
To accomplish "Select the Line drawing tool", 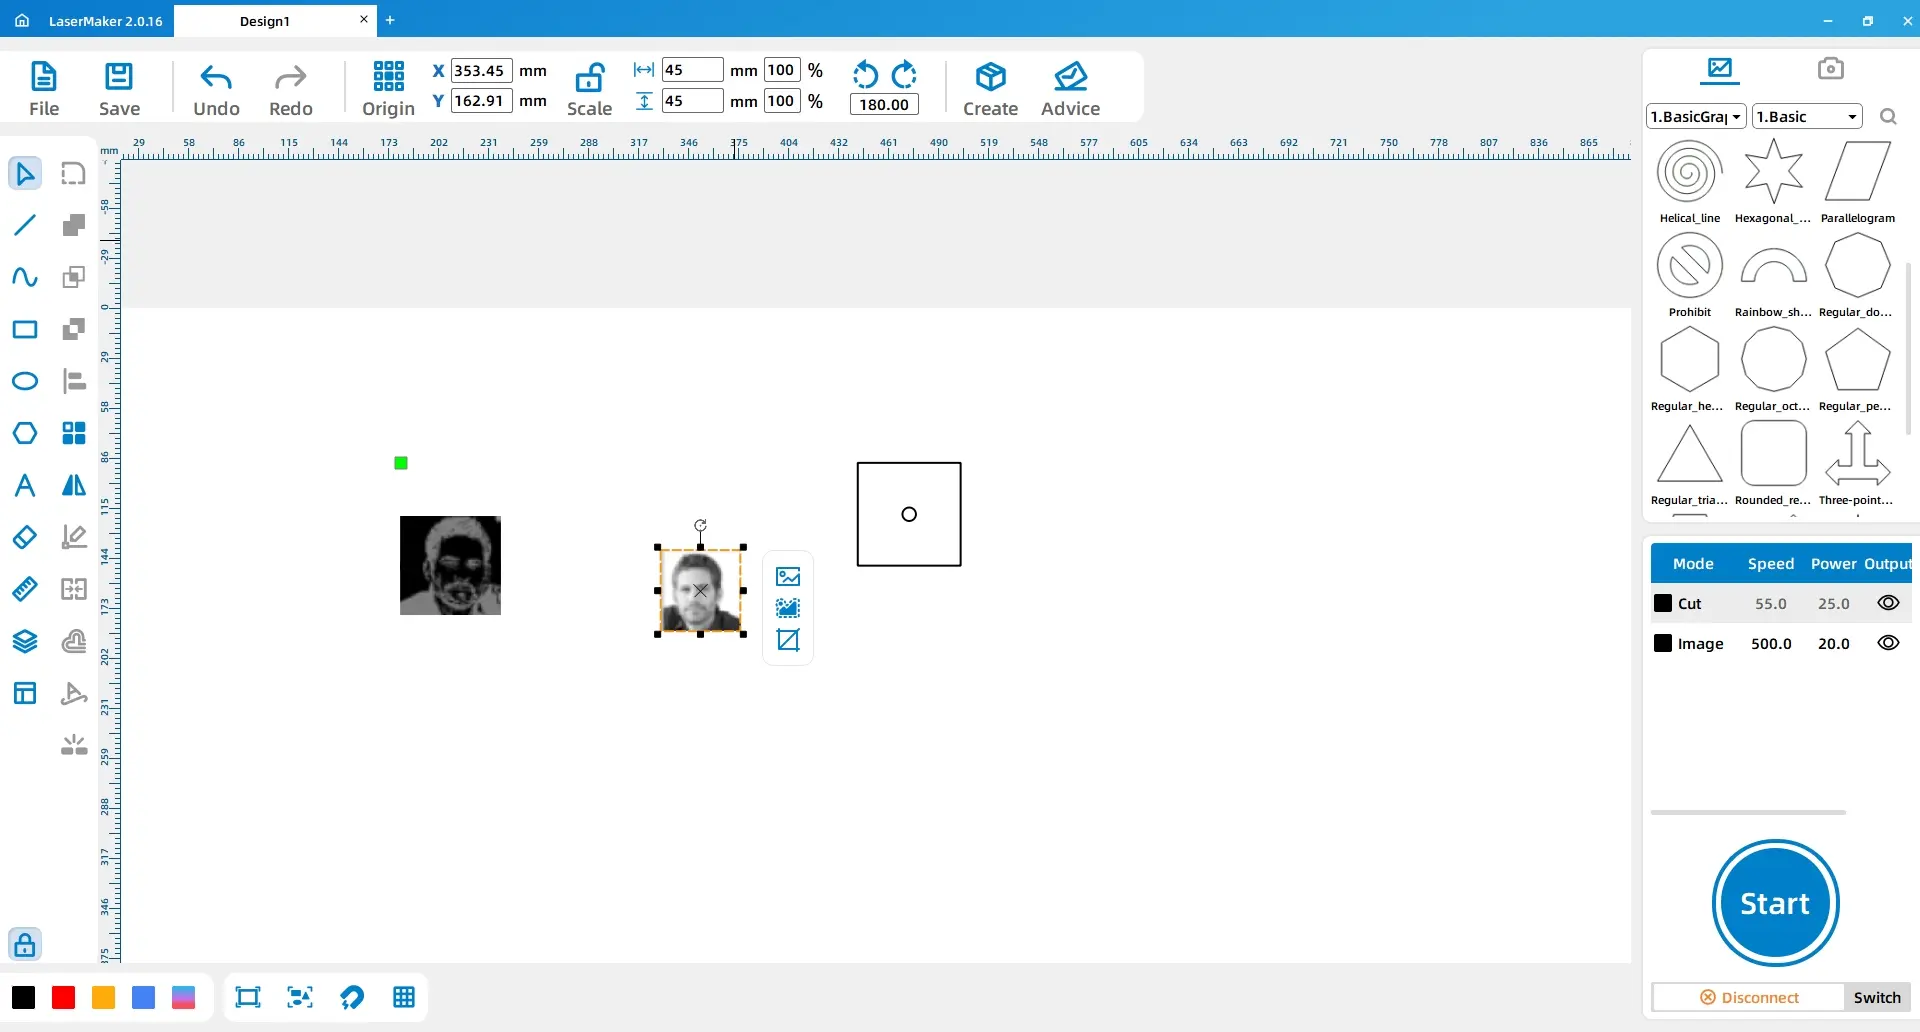I will pyautogui.click(x=25, y=225).
